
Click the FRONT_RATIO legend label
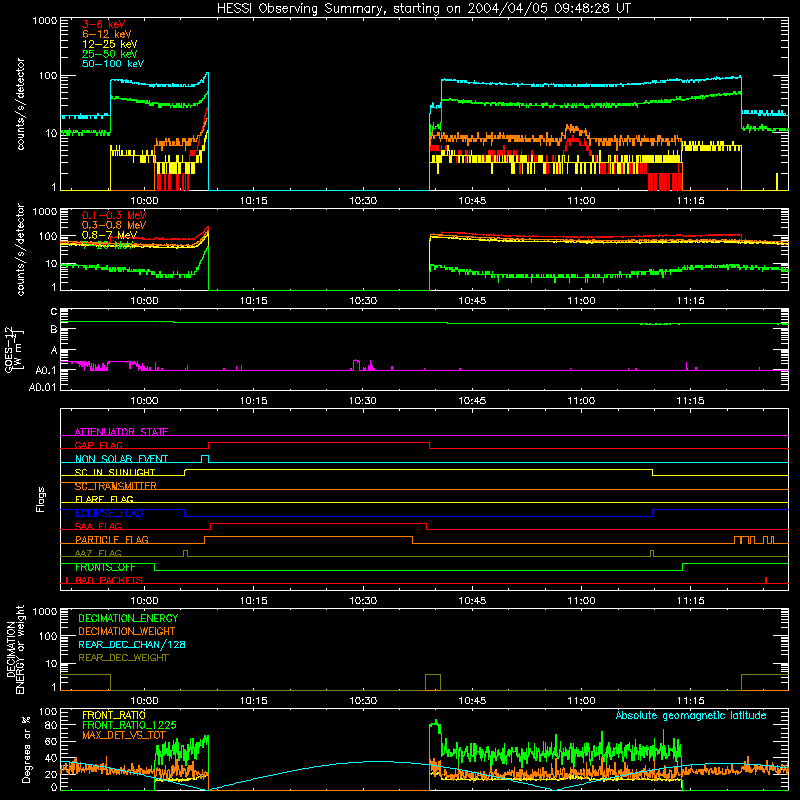pyautogui.click(x=114, y=715)
